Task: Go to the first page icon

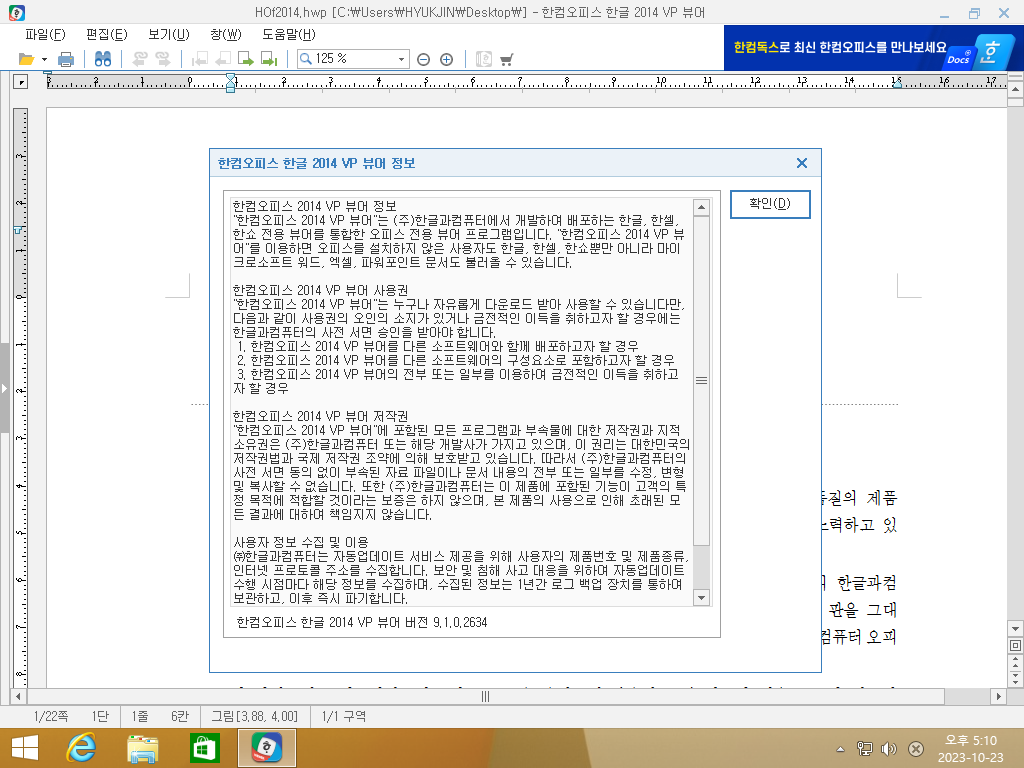Action: (x=199, y=59)
